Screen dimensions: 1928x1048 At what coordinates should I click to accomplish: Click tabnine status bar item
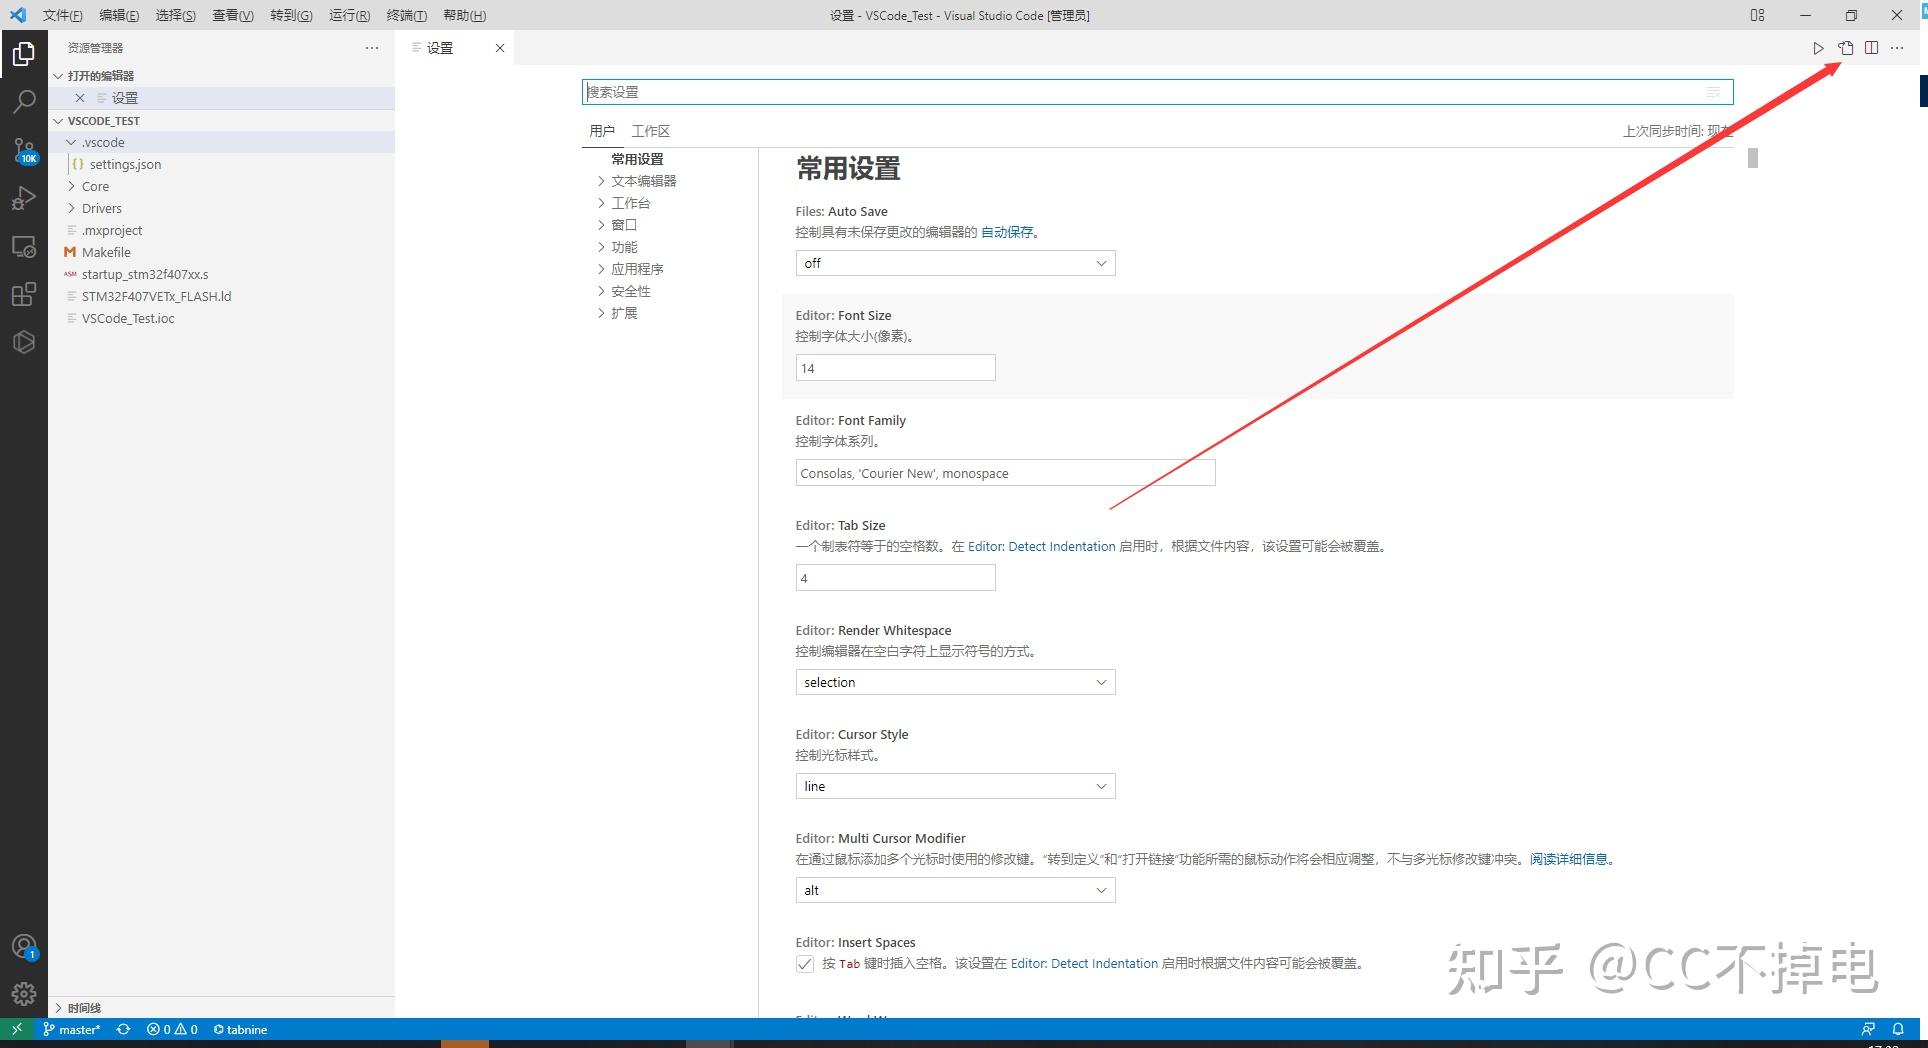[x=240, y=1029]
